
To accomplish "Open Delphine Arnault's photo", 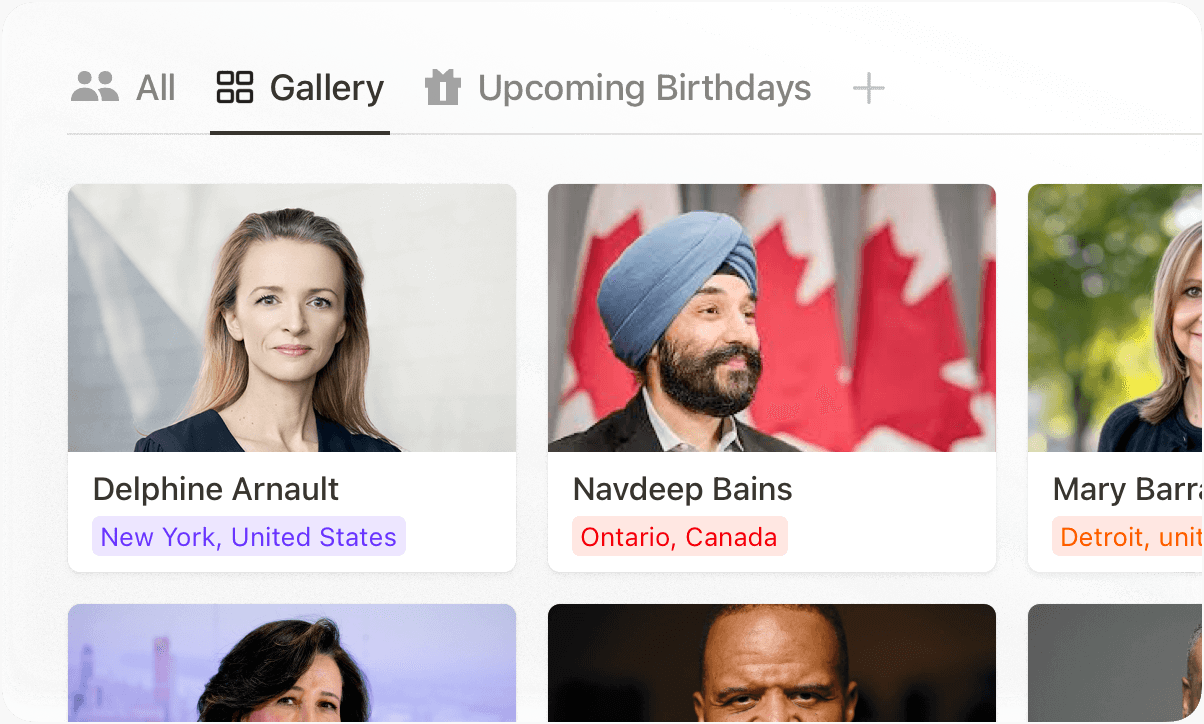I will point(292,318).
